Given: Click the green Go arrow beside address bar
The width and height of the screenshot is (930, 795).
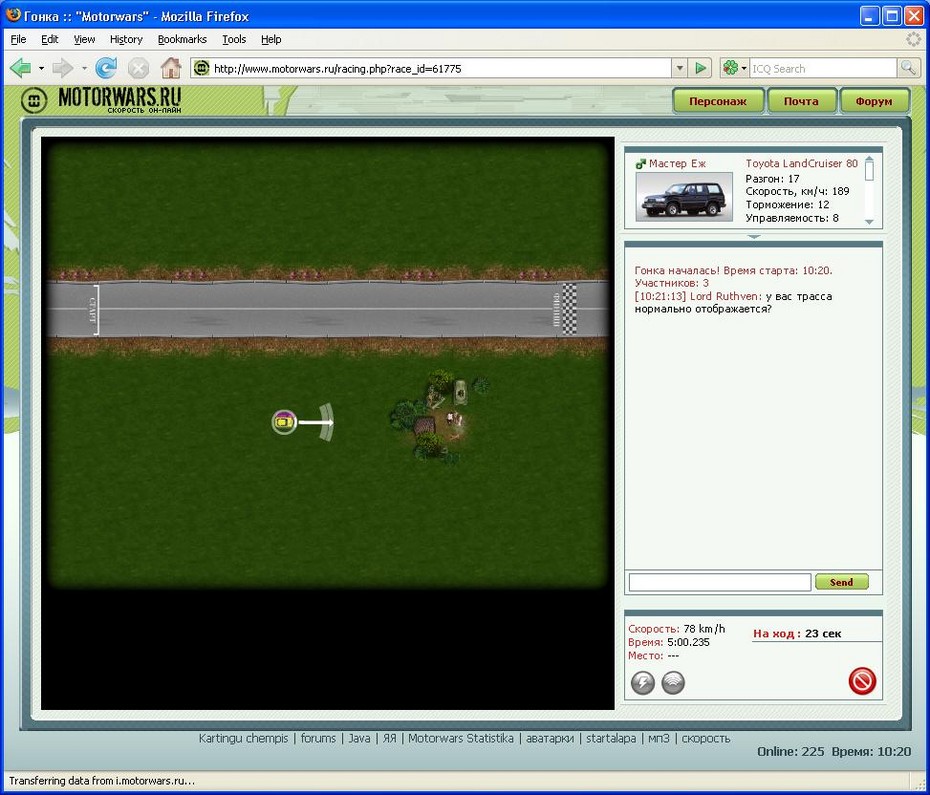Looking at the screenshot, I should click(x=700, y=68).
